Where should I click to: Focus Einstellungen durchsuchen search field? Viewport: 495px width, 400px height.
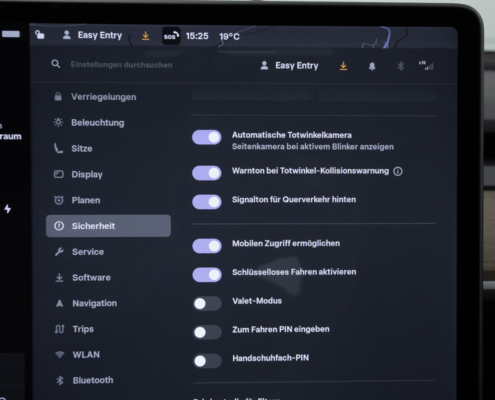pyautogui.click(x=121, y=65)
